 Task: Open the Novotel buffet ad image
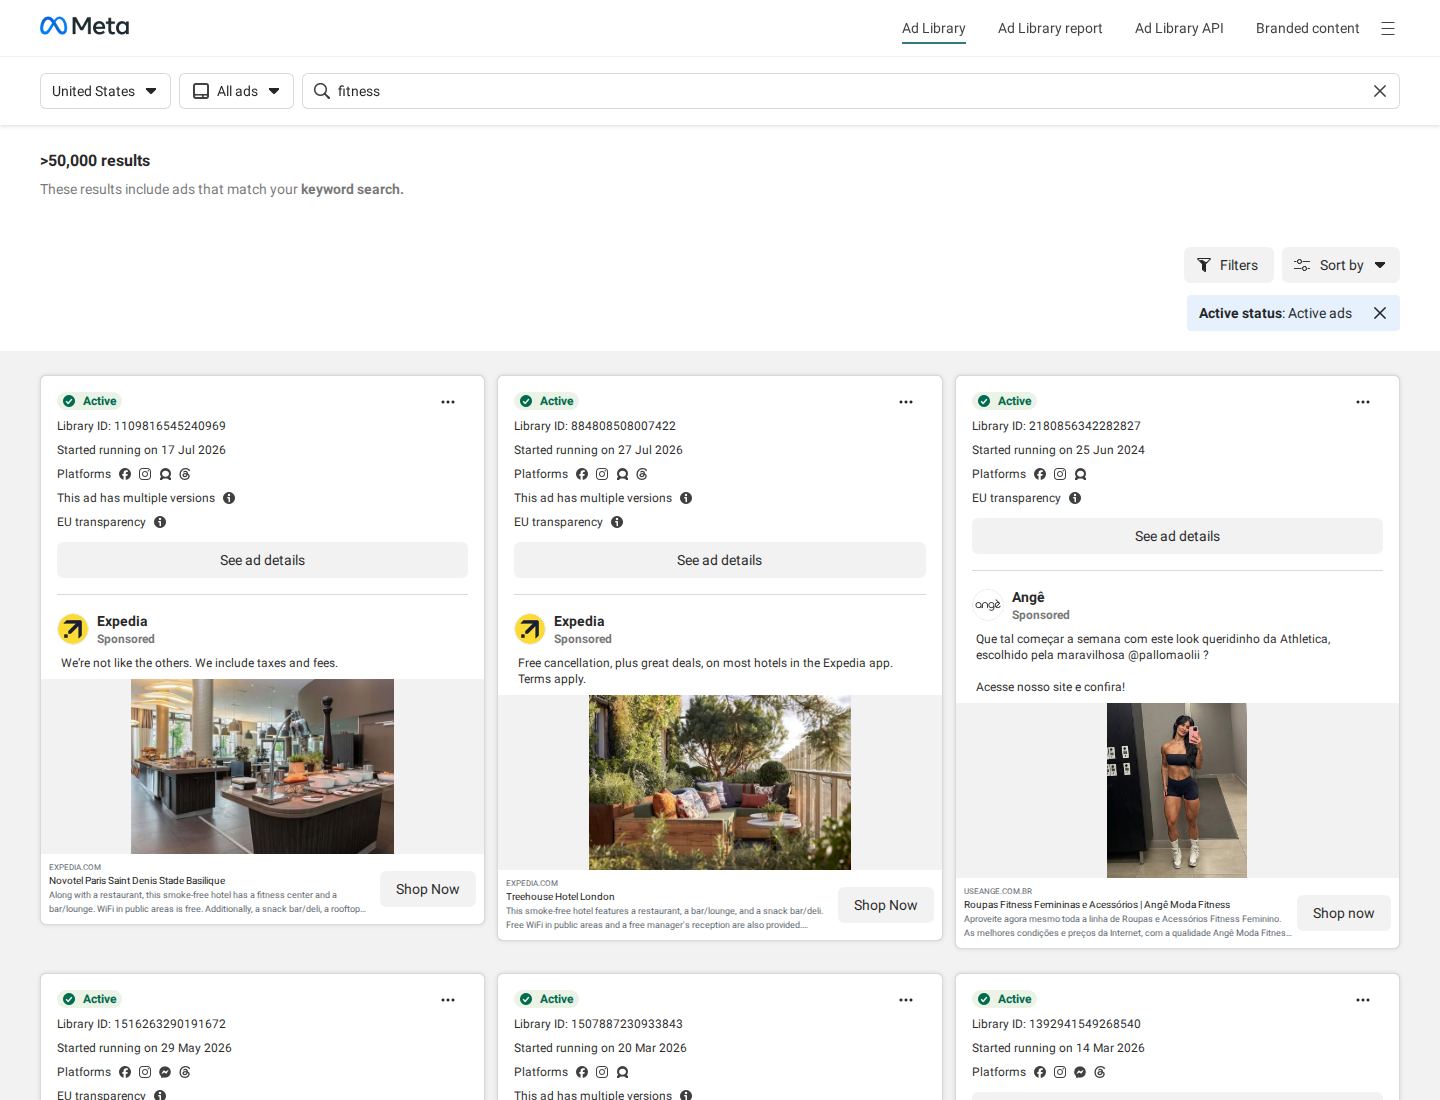click(262, 766)
